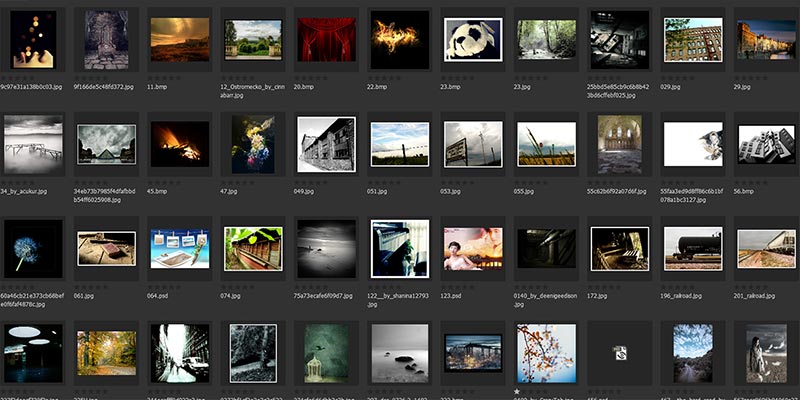This screenshot has height=400, width=800.
Task: Select the misty pier thumbnail 34_by_acukur.jpg
Action: (33, 144)
